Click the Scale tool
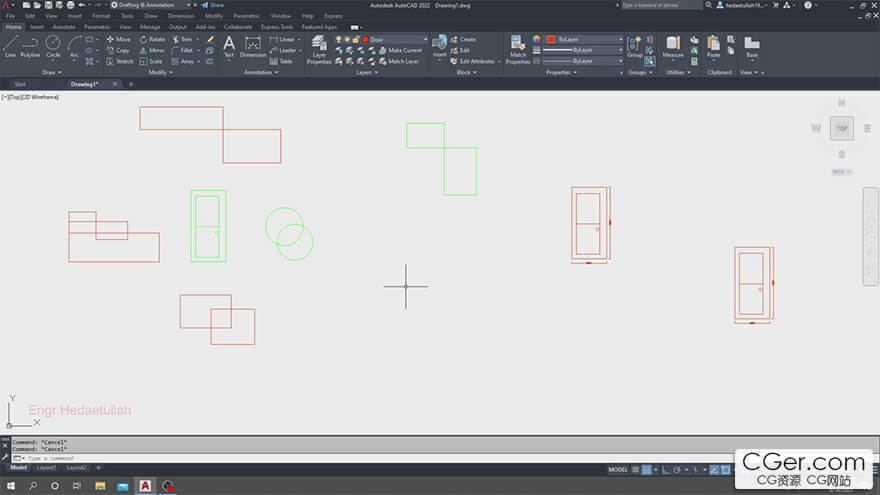 click(x=150, y=61)
